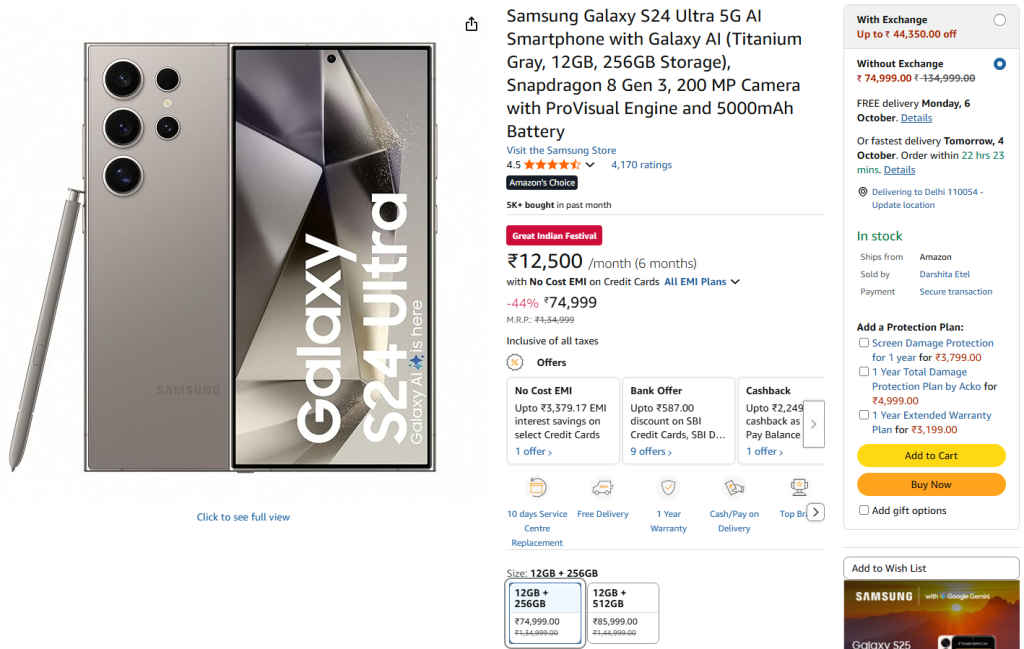Click the Amazon's Choice badge

click(541, 182)
